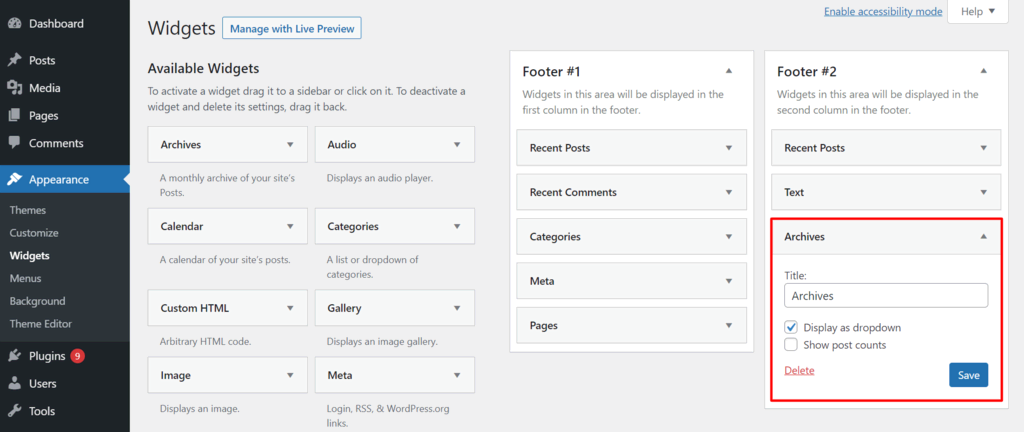Click the Delete link in Archives widget

tap(799, 370)
